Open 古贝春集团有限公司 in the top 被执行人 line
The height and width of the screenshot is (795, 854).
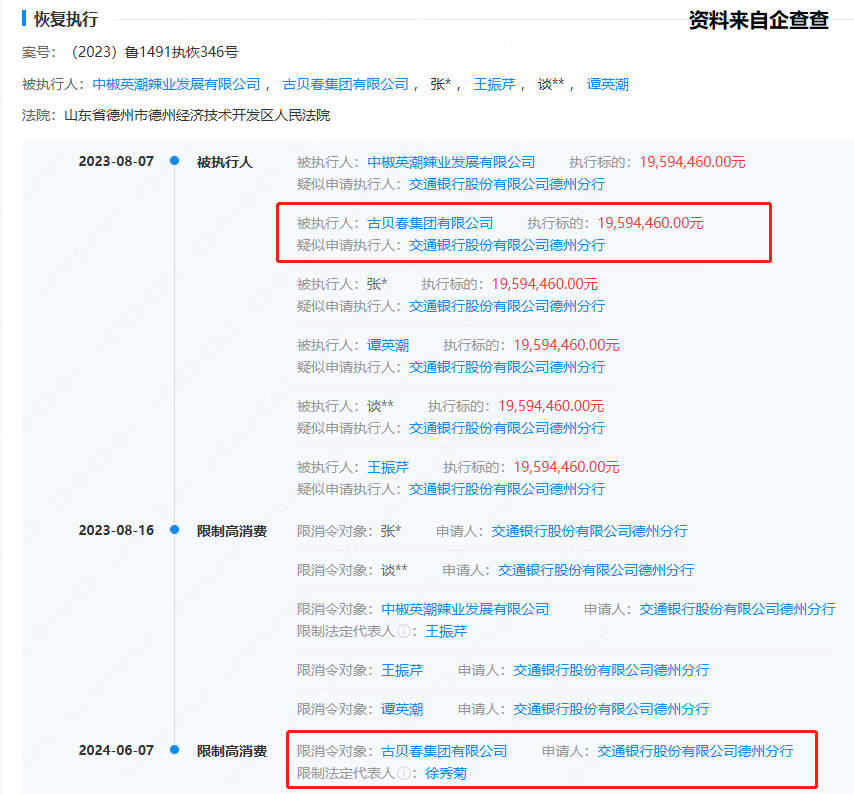(x=346, y=85)
